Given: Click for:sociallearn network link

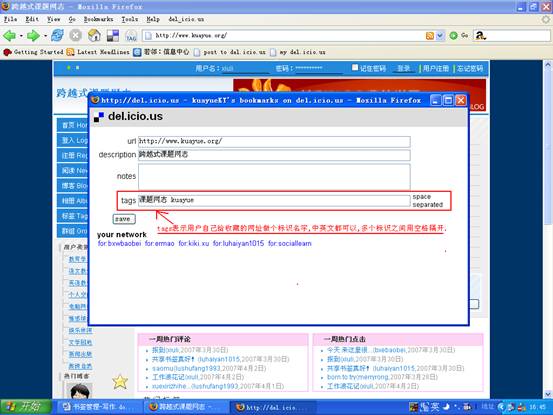Looking at the screenshot, I should click(290, 244).
